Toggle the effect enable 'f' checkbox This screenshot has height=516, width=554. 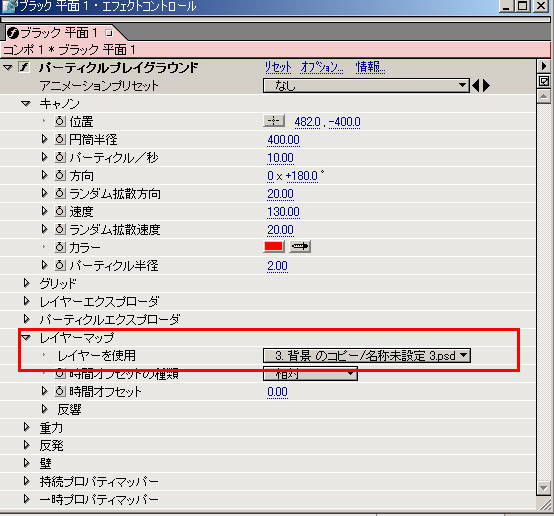point(24,67)
